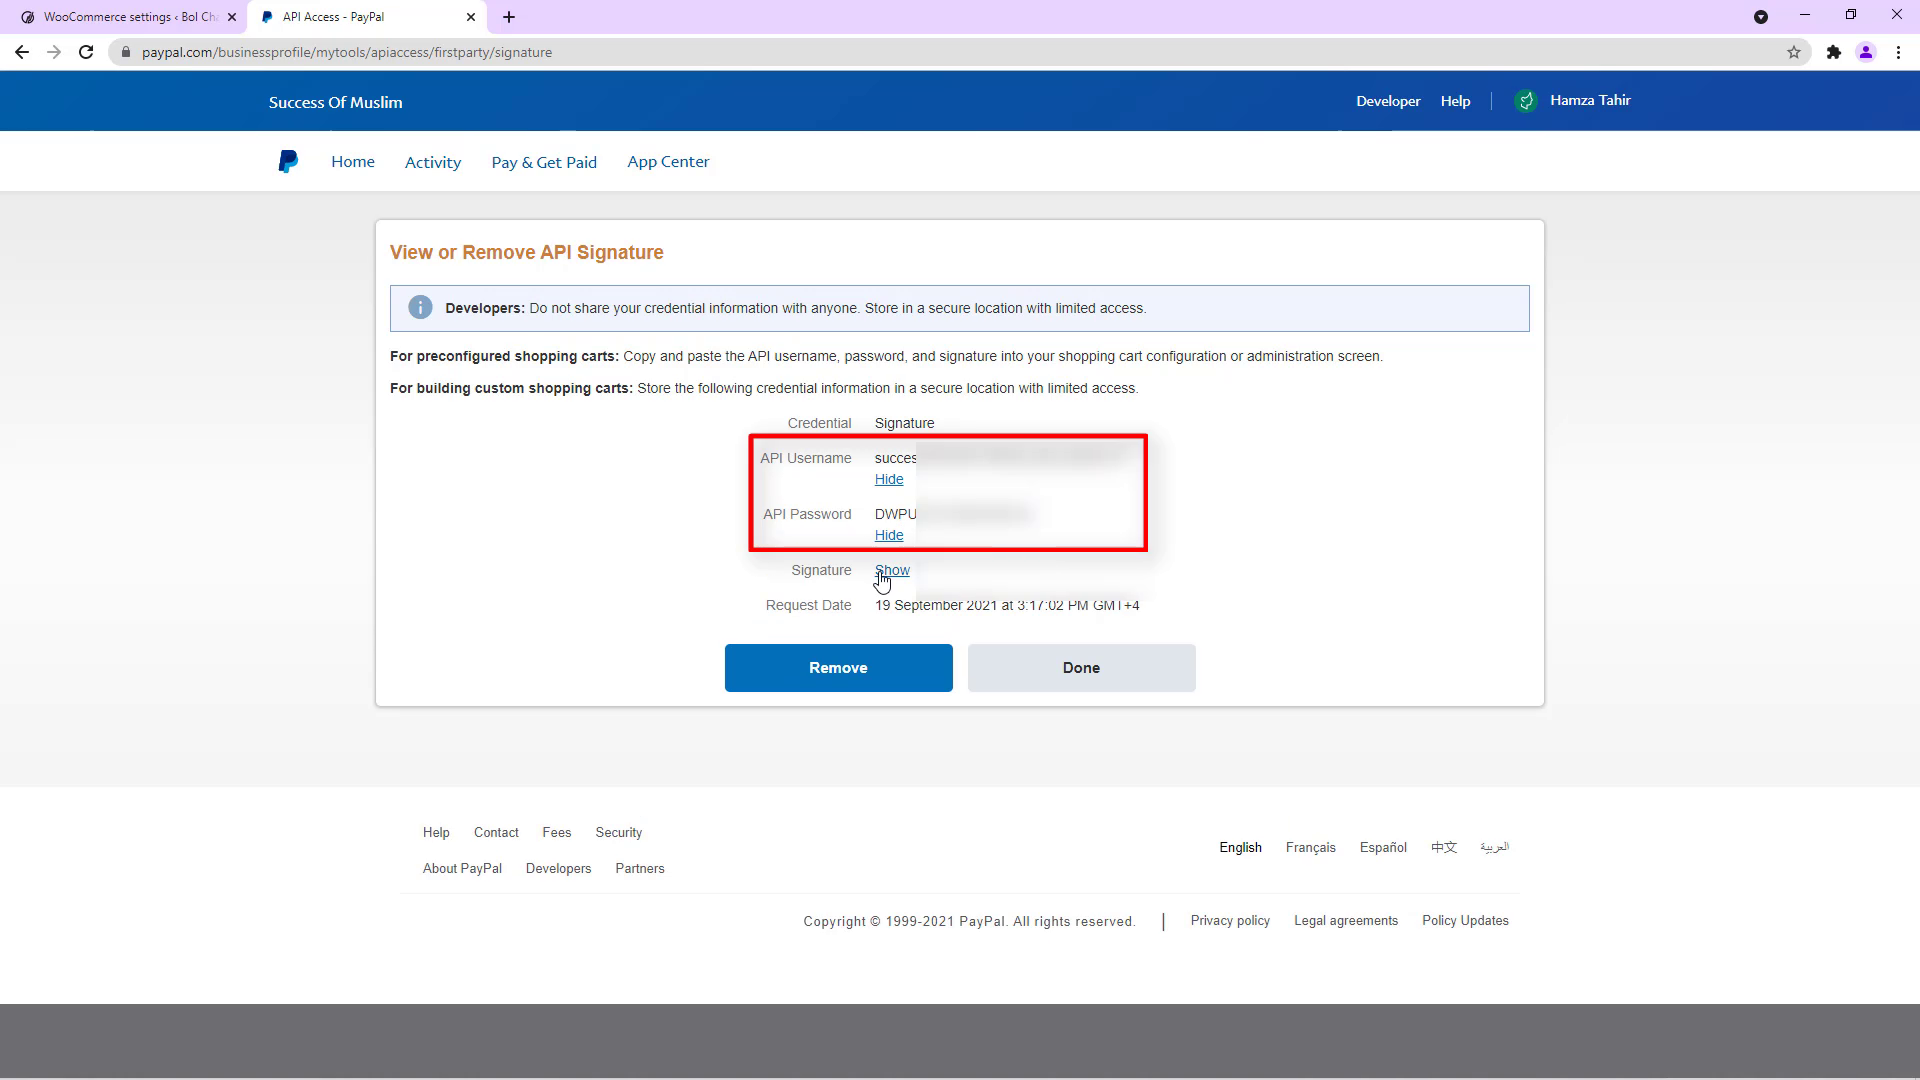
Task: Click the Developer link in header
Action: pyautogui.click(x=1388, y=101)
